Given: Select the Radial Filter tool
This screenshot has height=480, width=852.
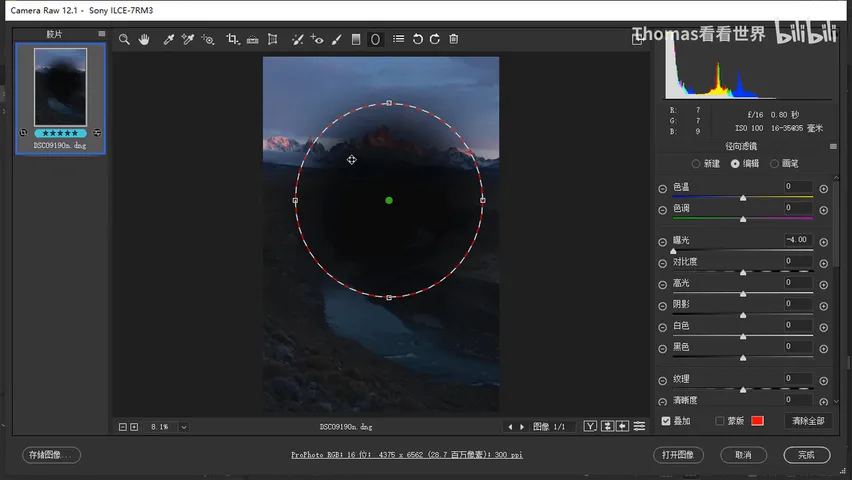Looking at the screenshot, I should point(375,39).
